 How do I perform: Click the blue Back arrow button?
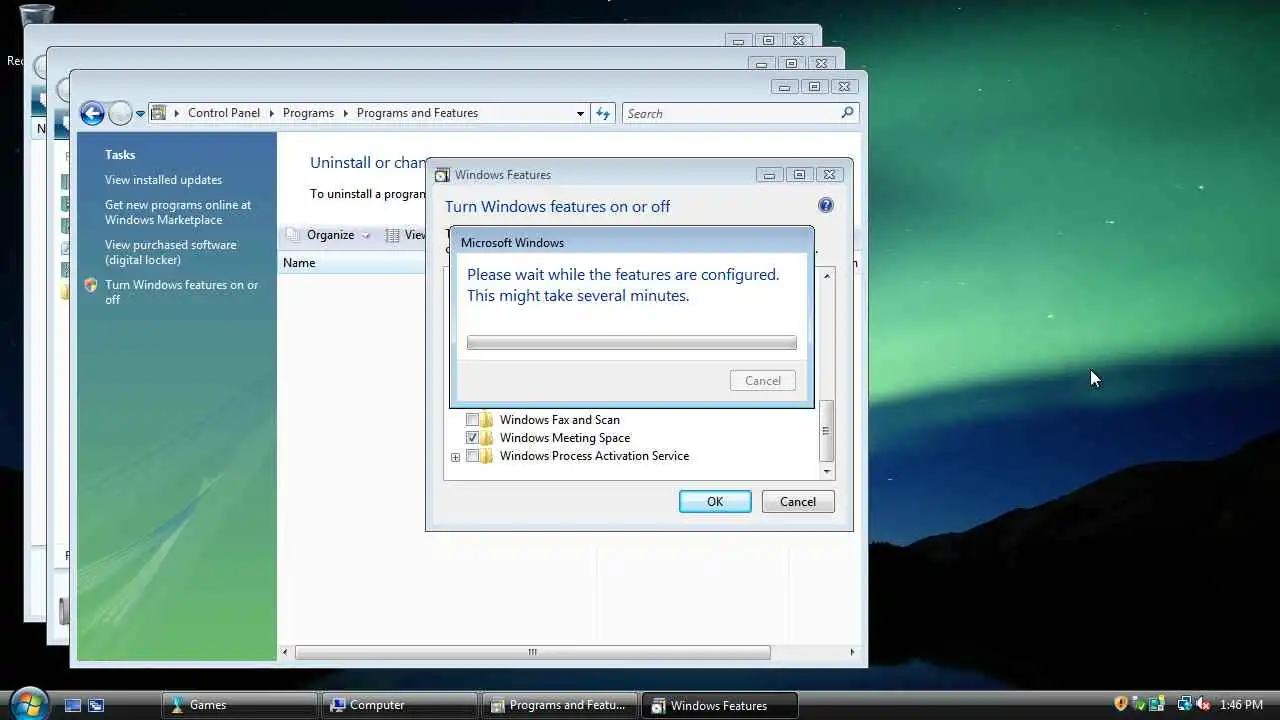[92, 114]
